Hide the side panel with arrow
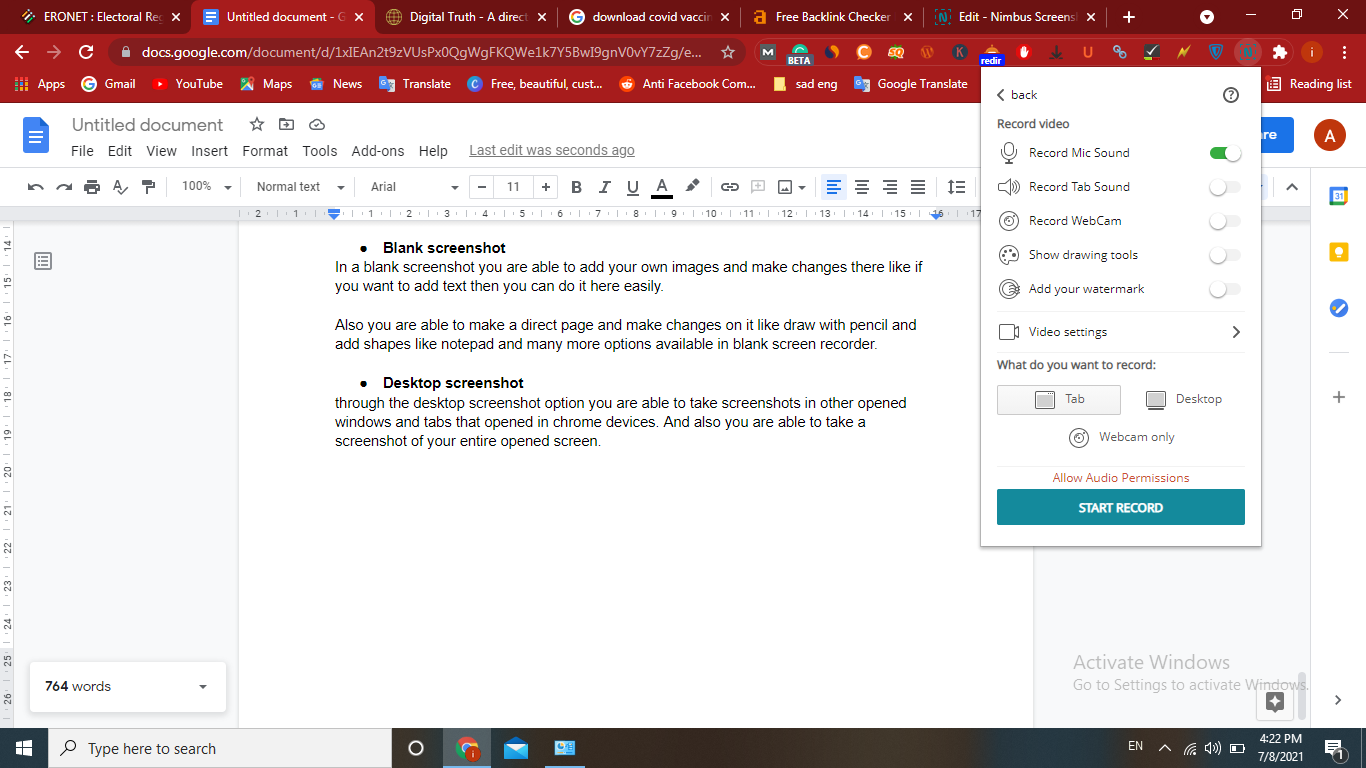 click(1339, 701)
